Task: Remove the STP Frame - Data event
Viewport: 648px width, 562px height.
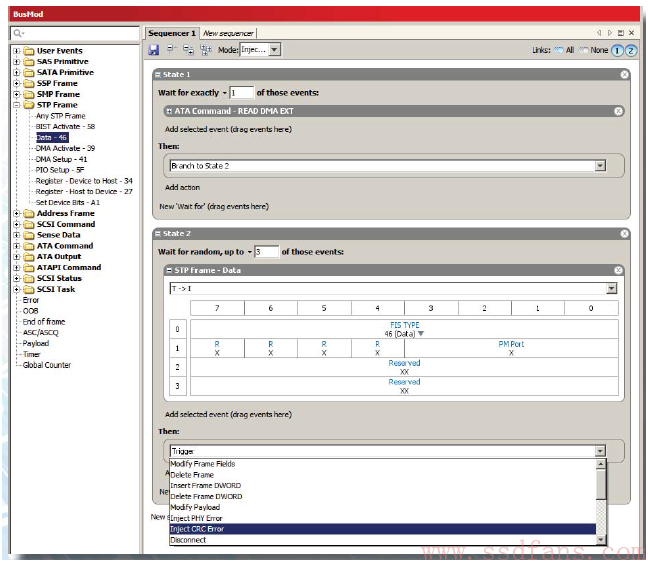Action: tap(618, 270)
